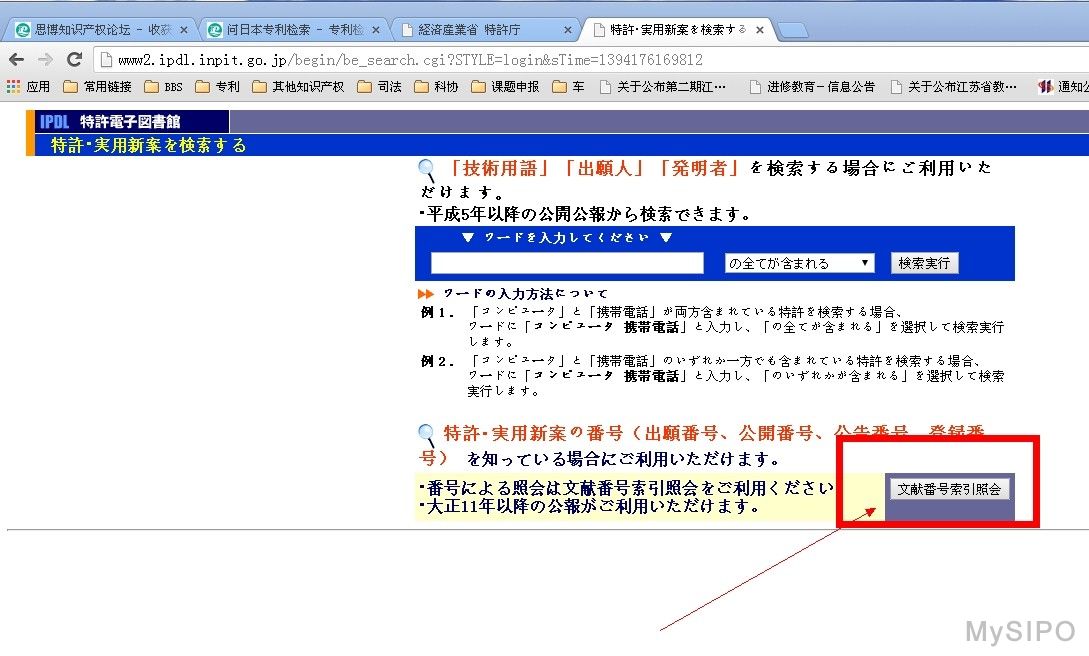Click the 文献番号索引照会 button
This screenshot has height=656, width=1089.
coord(949,489)
